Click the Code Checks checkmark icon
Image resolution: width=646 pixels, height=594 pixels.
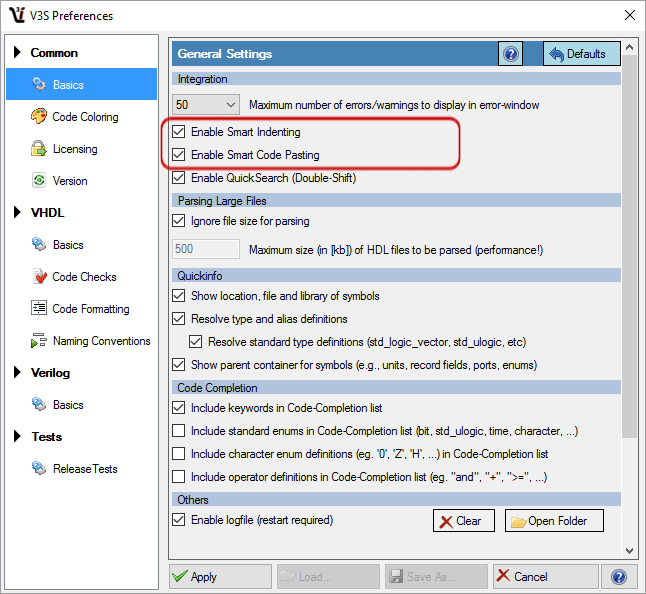click(x=40, y=276)
